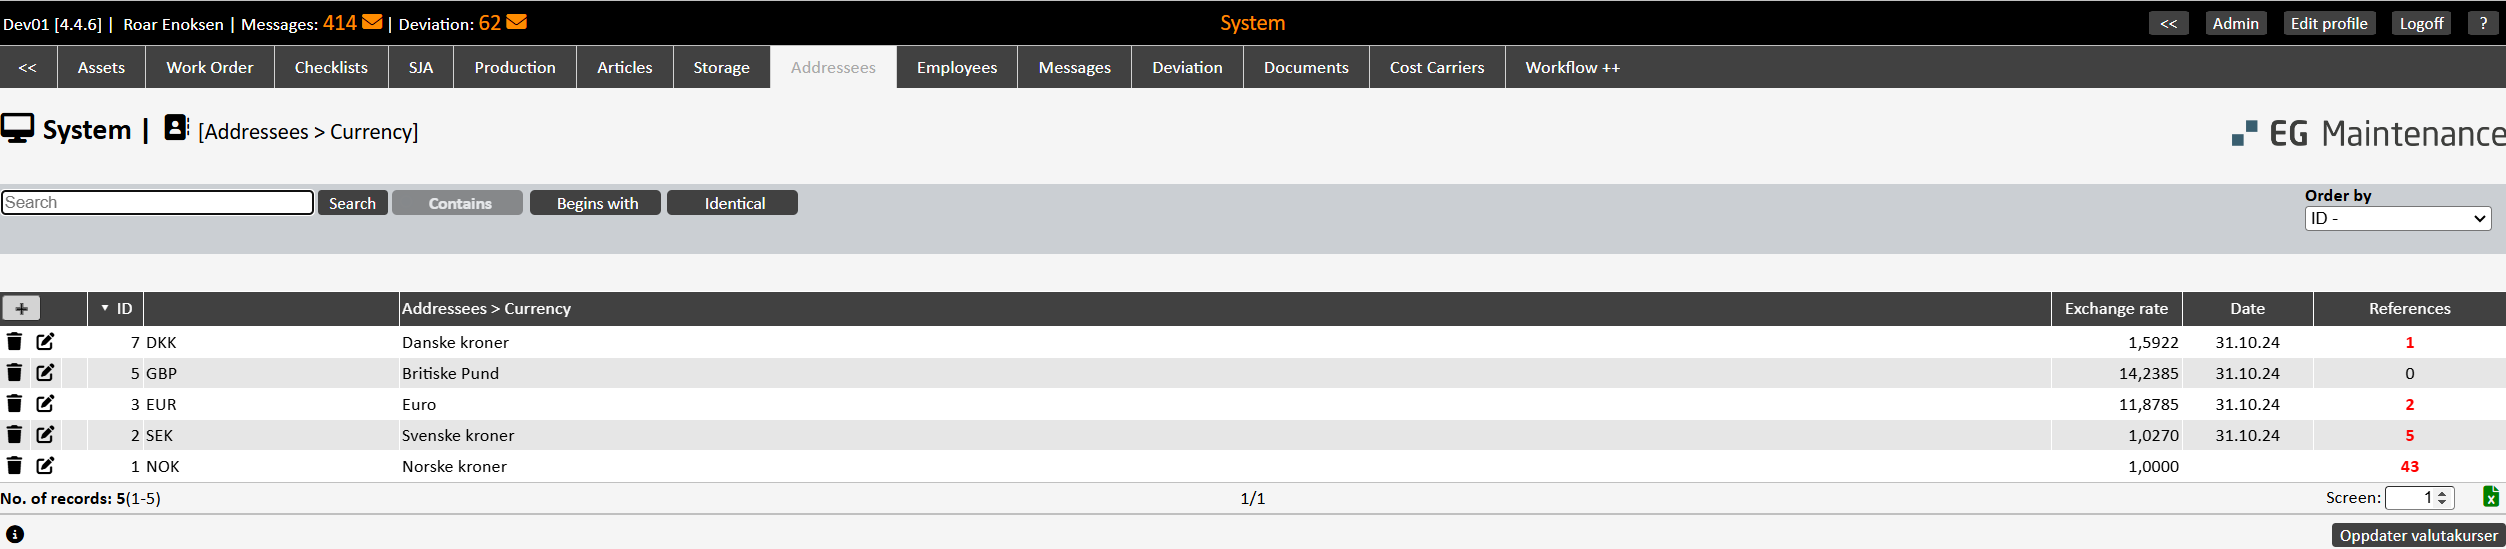Add new currency with plus button
This screenshot has height=549, width=2506.
21,308
